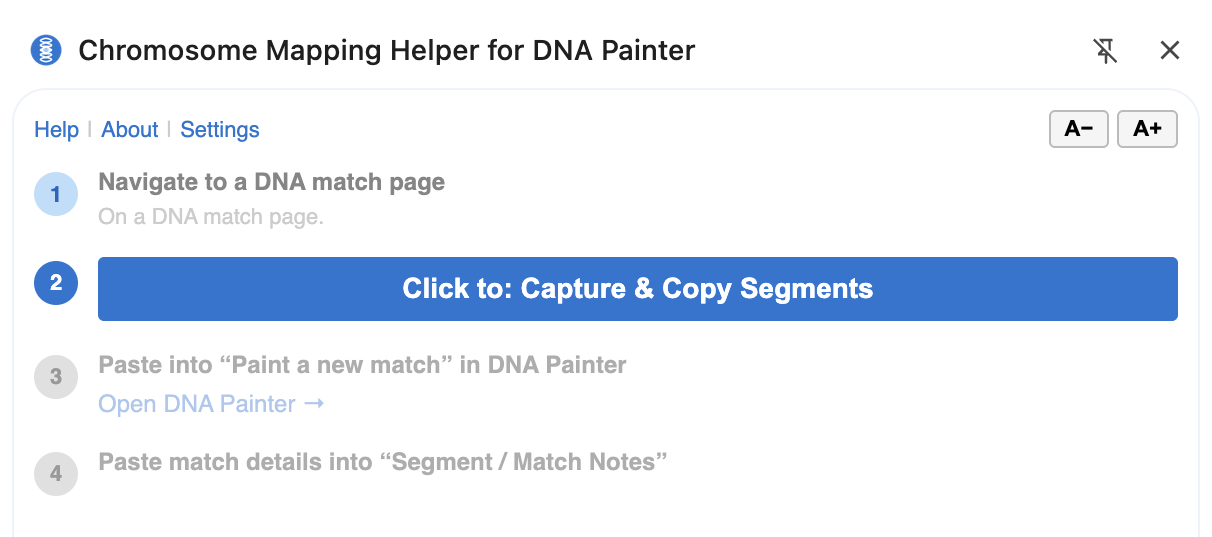Increase font size with A+ button
Viewport: 1212px width, 537px height.
(x=1146, y=129)
